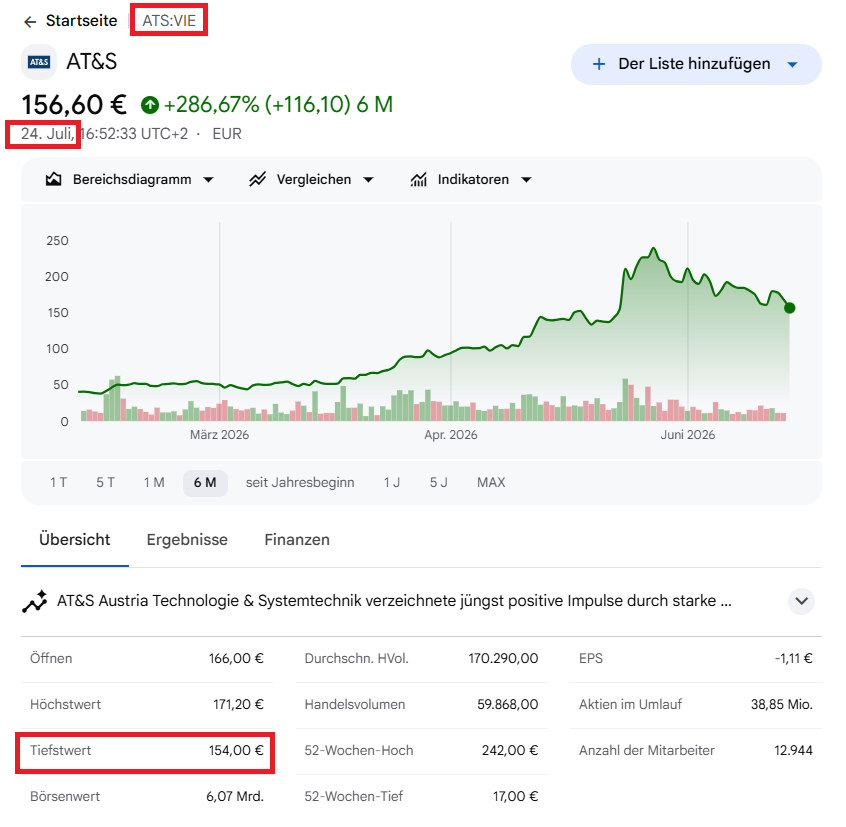846x827 pixels.
Task: Select the 1 T time range
Action: click(58, 482)
